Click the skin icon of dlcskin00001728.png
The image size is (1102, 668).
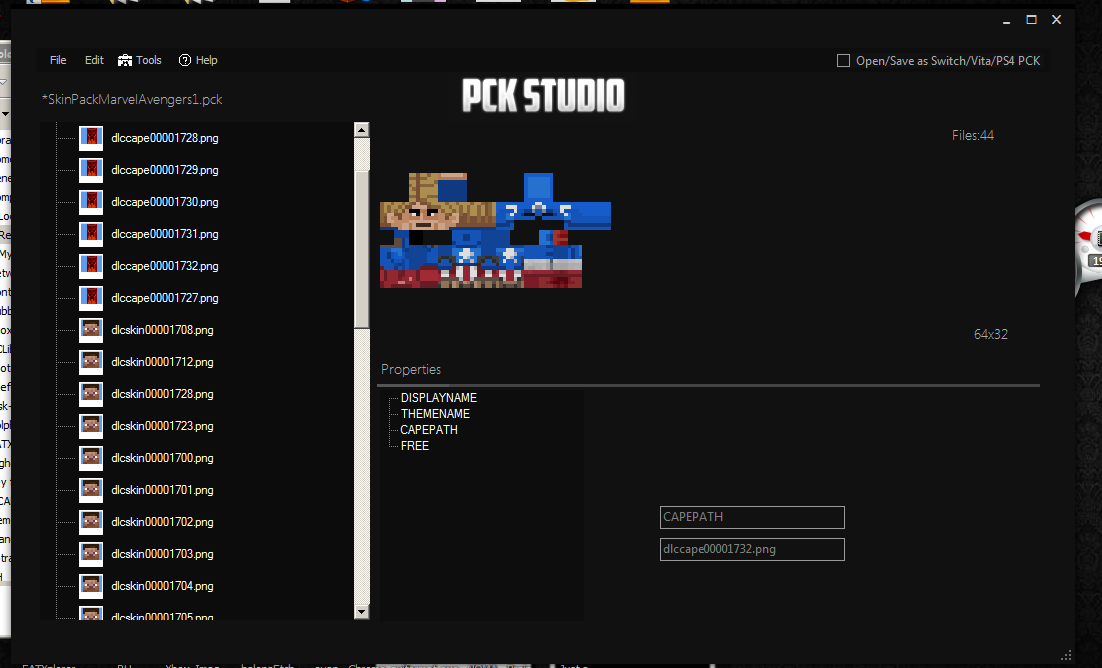coord(91,394)
